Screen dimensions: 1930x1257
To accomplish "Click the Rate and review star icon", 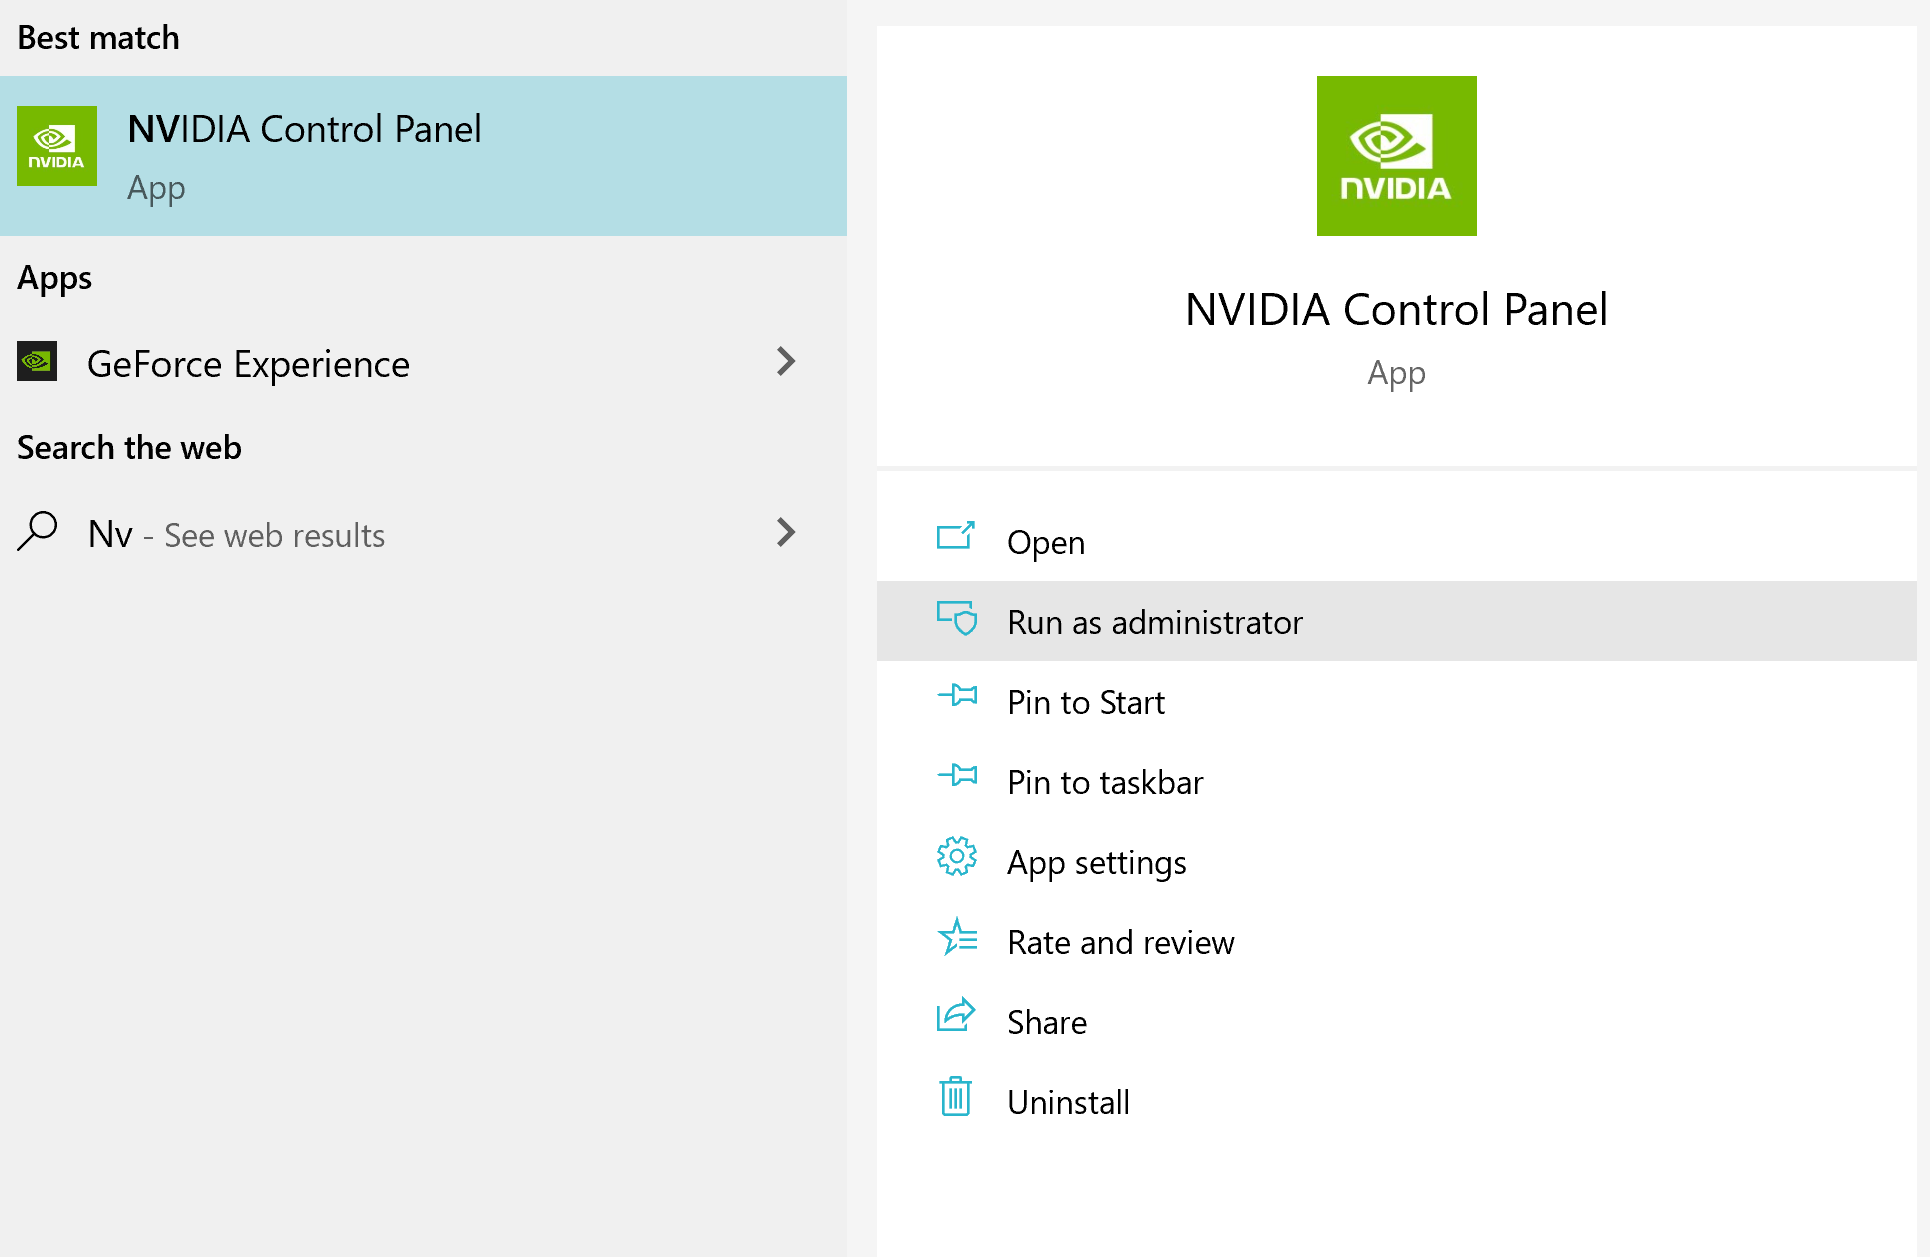I will pos(958,937).
